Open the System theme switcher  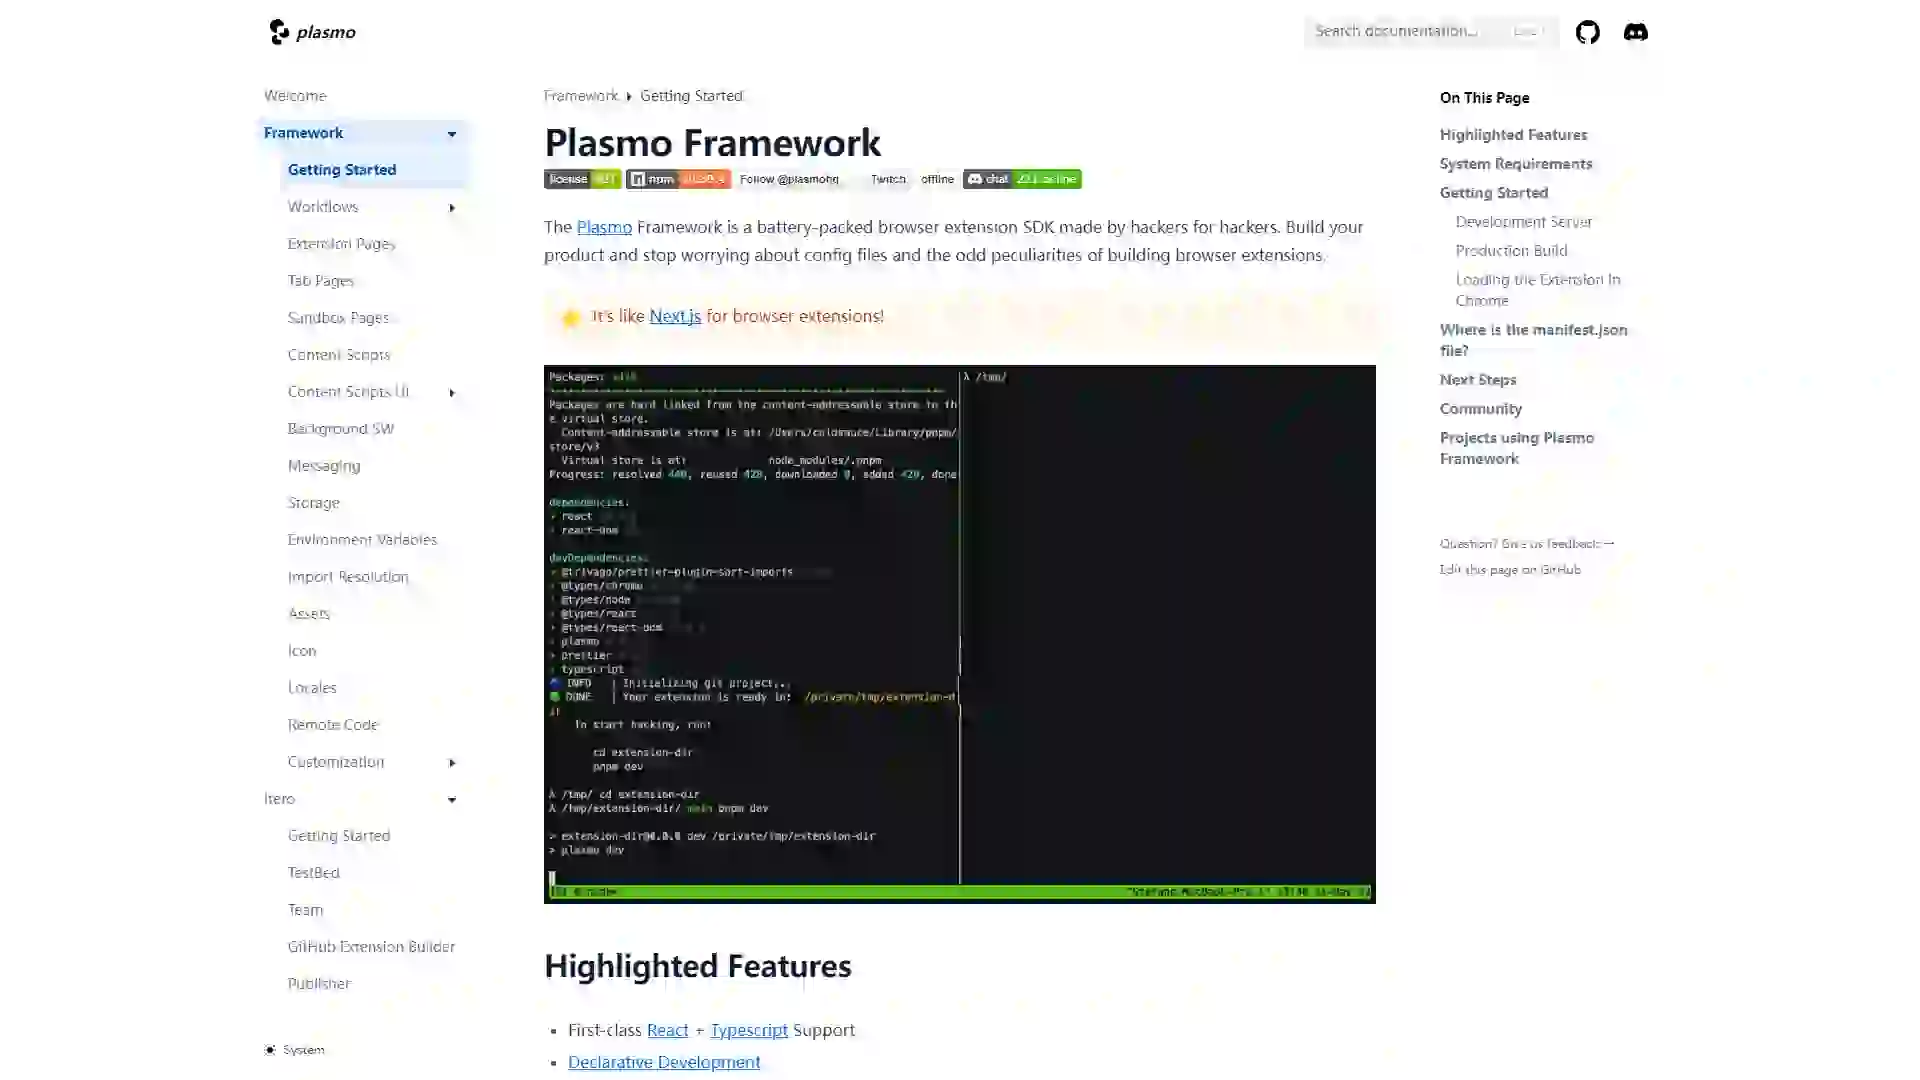(x=295, y=1049)
